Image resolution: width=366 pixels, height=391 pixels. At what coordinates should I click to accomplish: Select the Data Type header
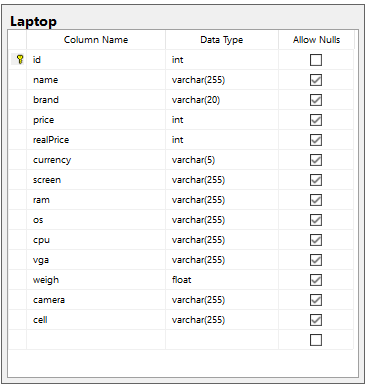click(222, 40)
